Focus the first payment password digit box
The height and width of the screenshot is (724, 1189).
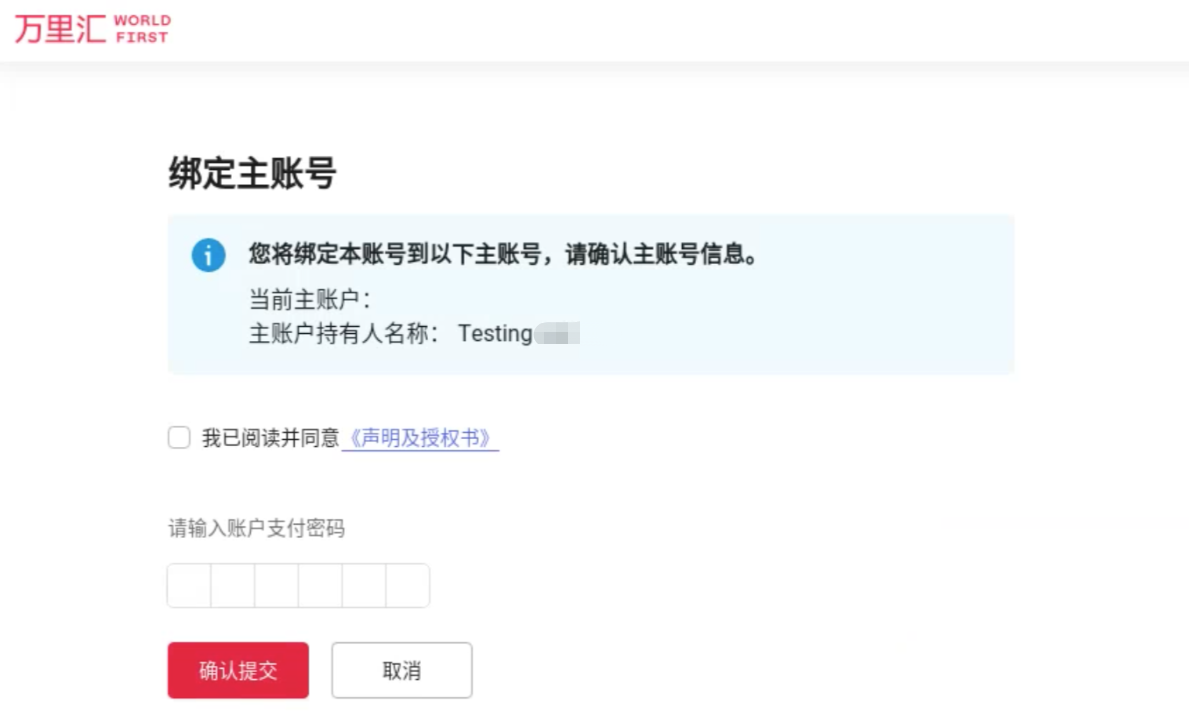click(x=189, y=586)
